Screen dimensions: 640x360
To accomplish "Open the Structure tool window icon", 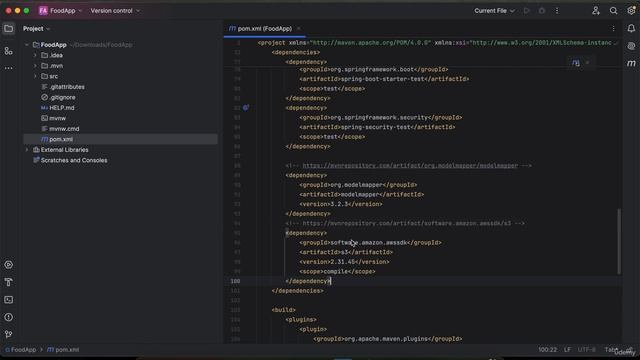I will 9,51.
